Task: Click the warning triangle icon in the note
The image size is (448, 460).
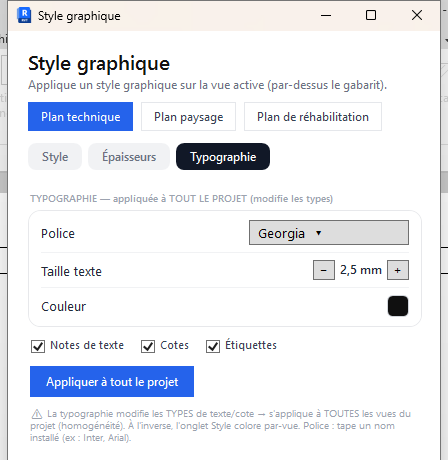Action: click(x=37, y=414)
